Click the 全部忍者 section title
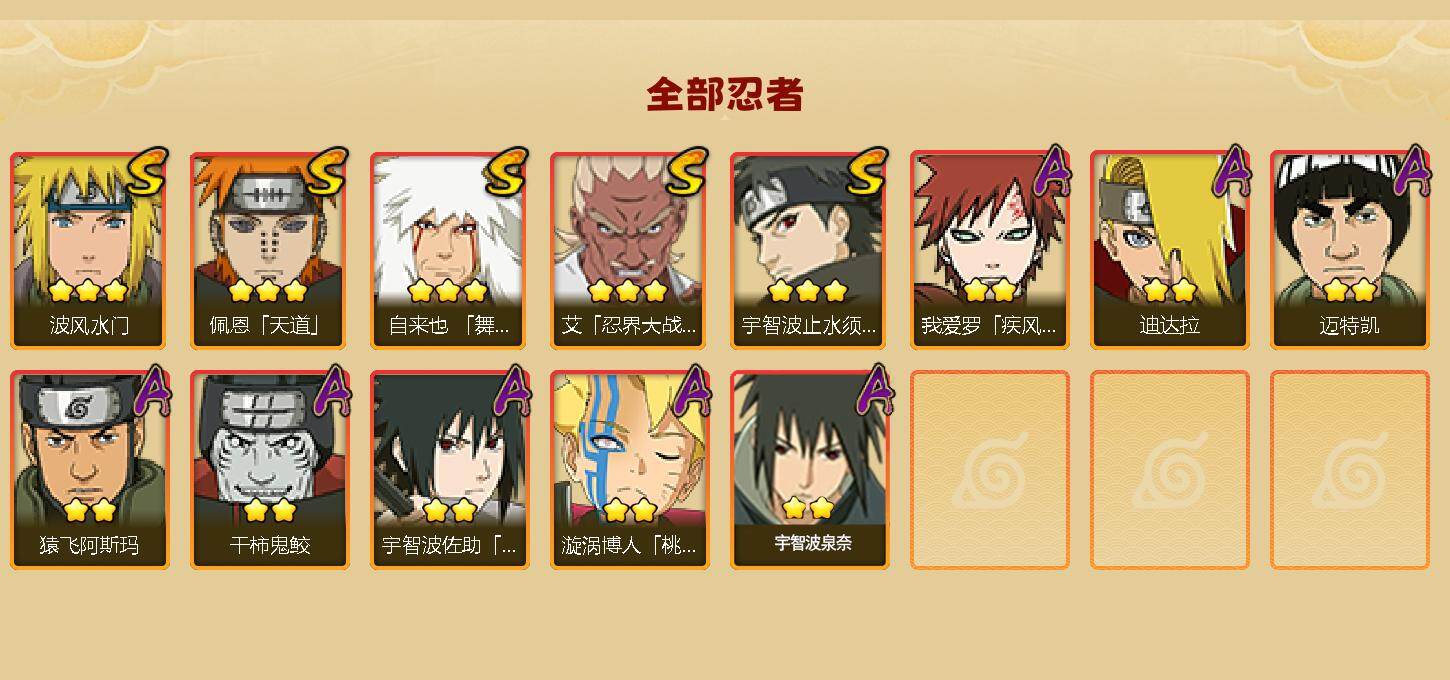1450x680 pixels. tap(725, 95)
